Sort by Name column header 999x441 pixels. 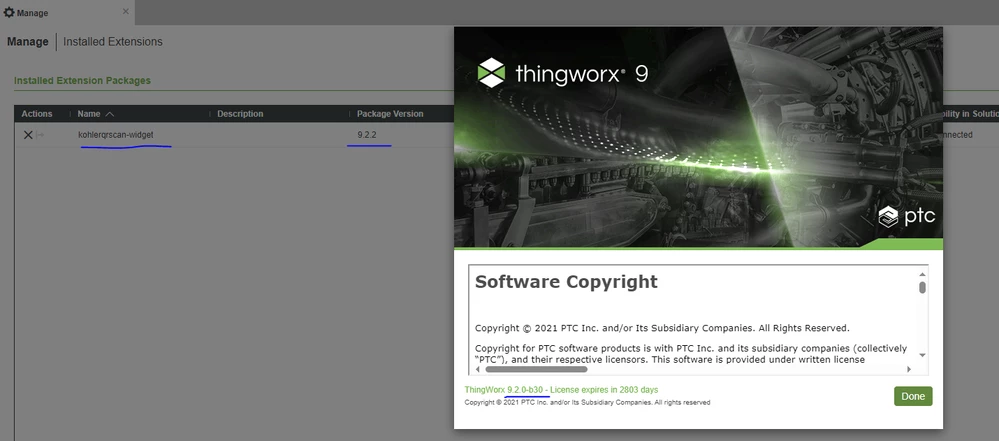(89, 113)
